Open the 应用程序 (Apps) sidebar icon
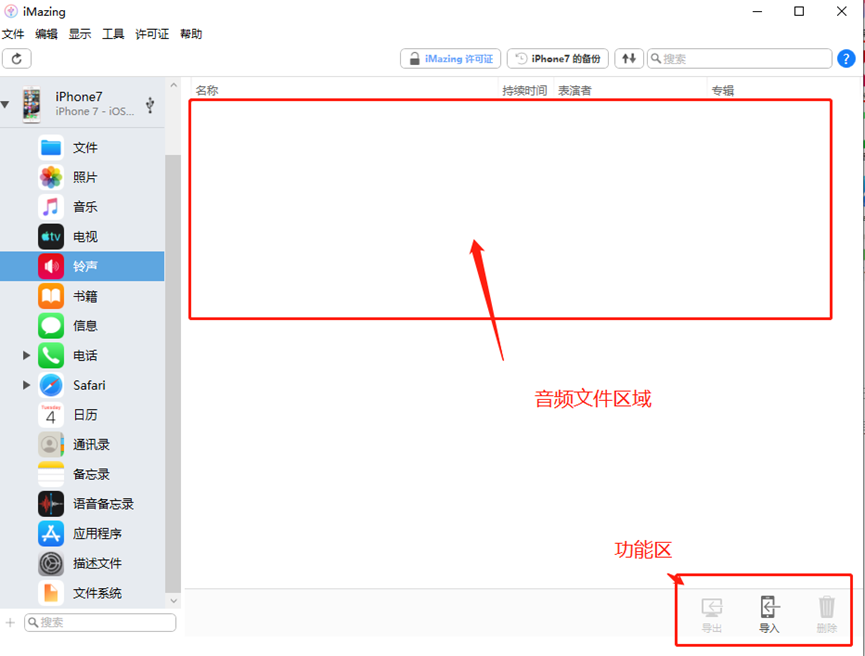 click(x=51, y=534)
